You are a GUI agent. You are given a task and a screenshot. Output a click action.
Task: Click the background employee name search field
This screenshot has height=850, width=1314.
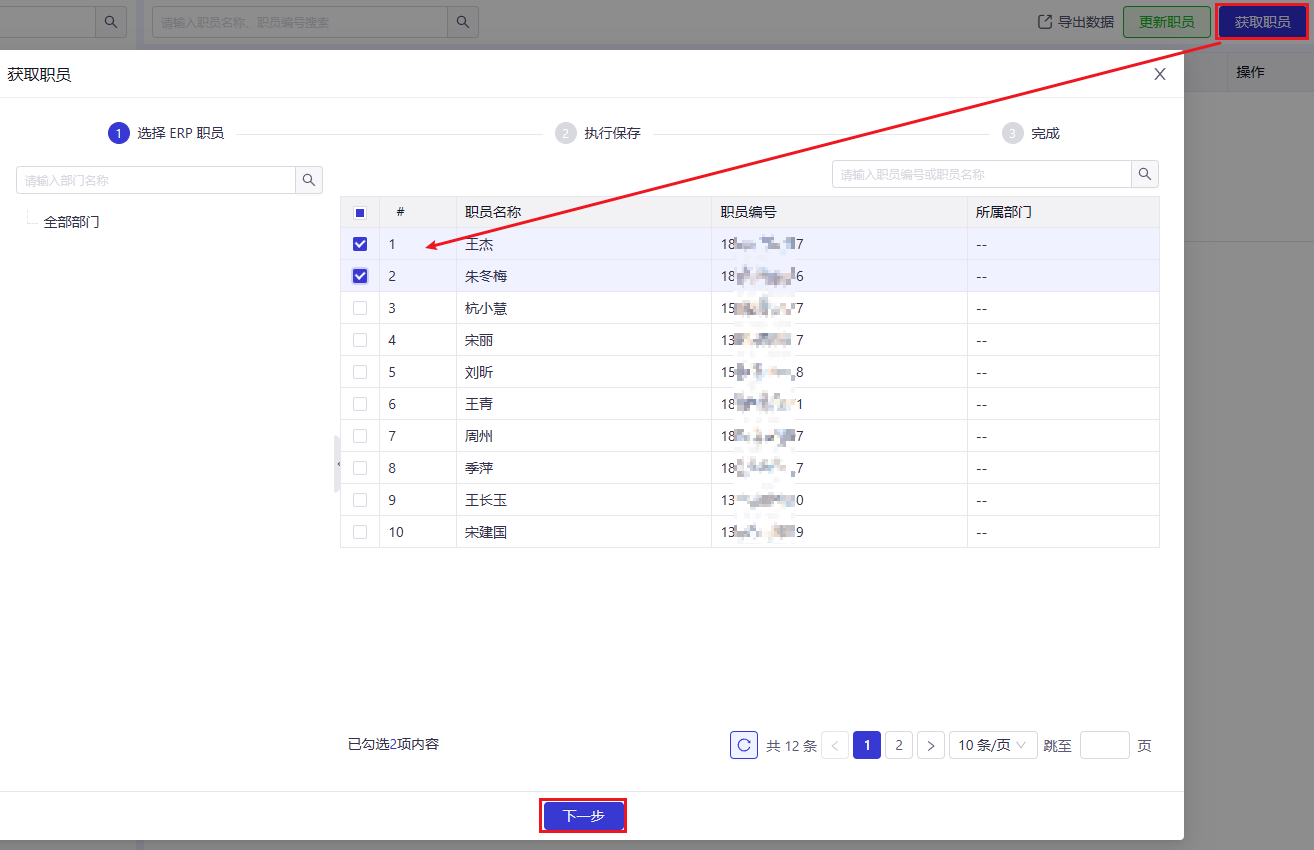tap(299, 22)
